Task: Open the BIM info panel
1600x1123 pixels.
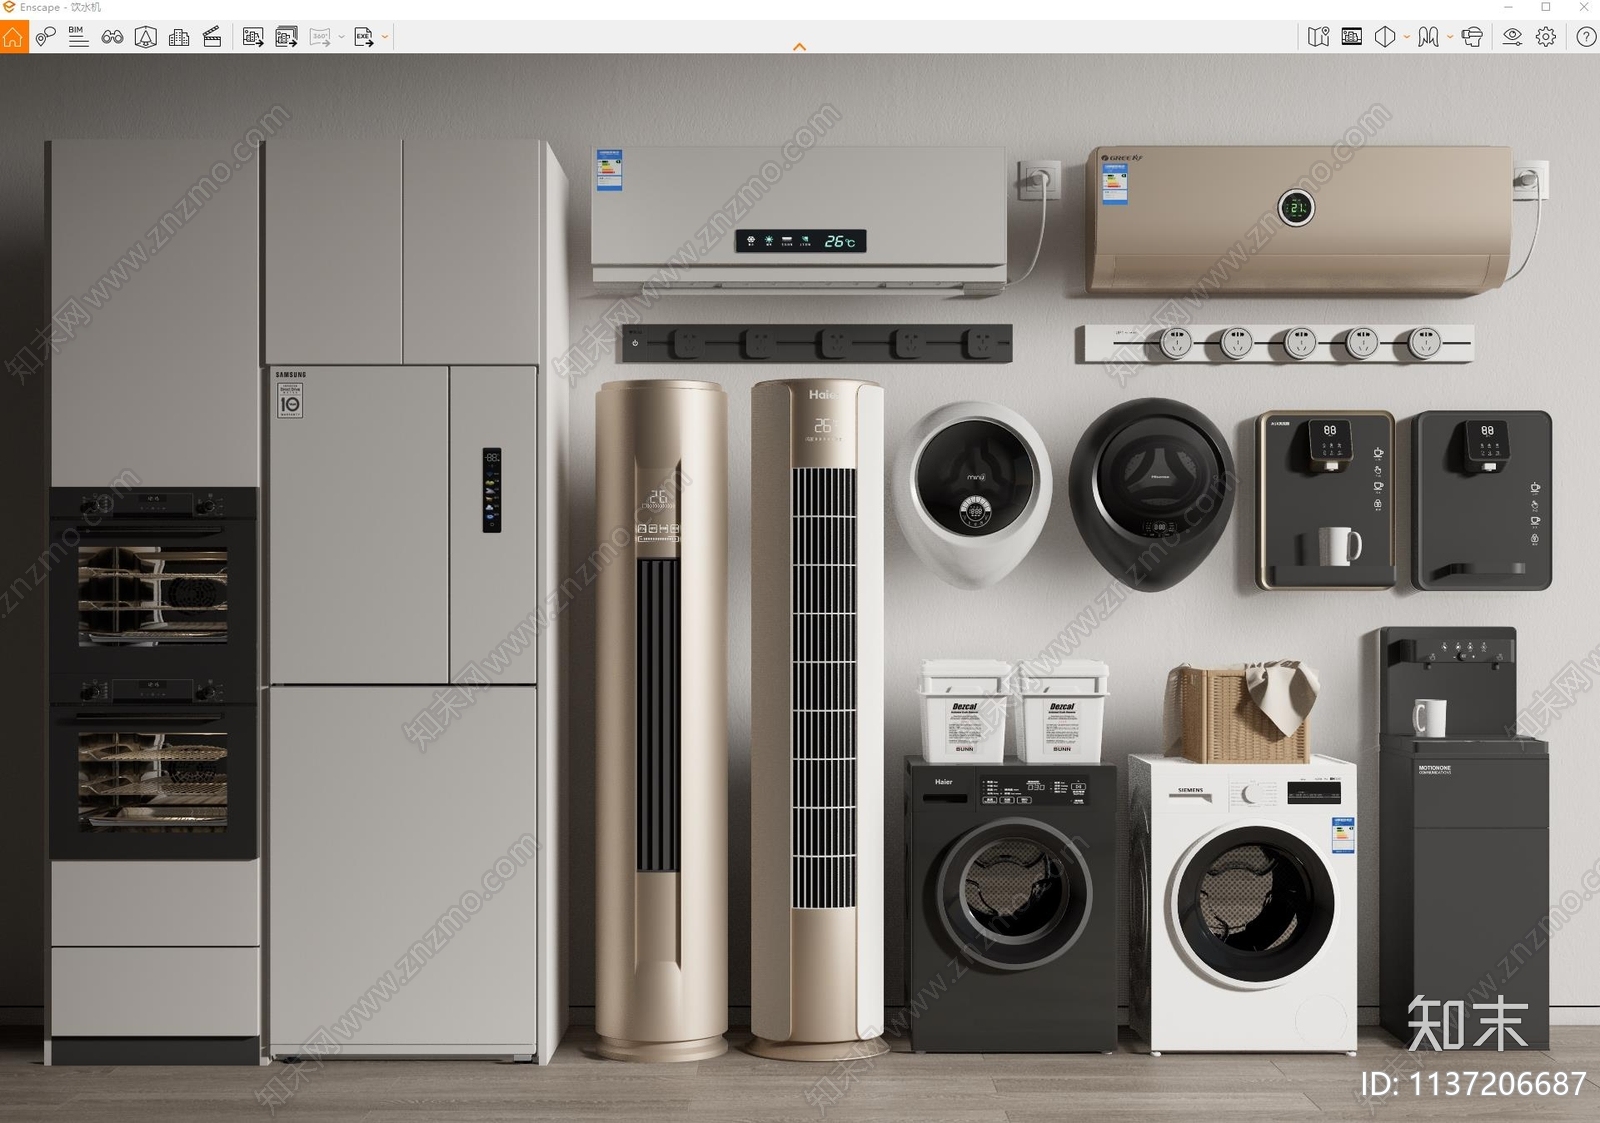Action: tap(78, 38)
